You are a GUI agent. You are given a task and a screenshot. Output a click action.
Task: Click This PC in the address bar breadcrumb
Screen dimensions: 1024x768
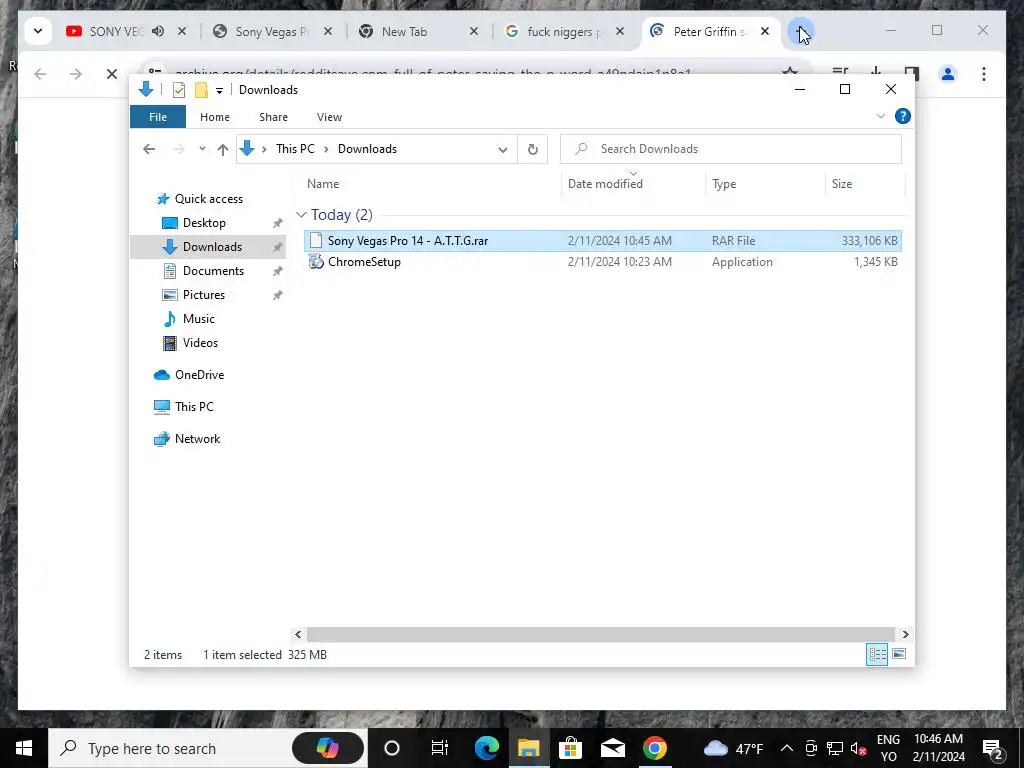click(x=295, y=149)
